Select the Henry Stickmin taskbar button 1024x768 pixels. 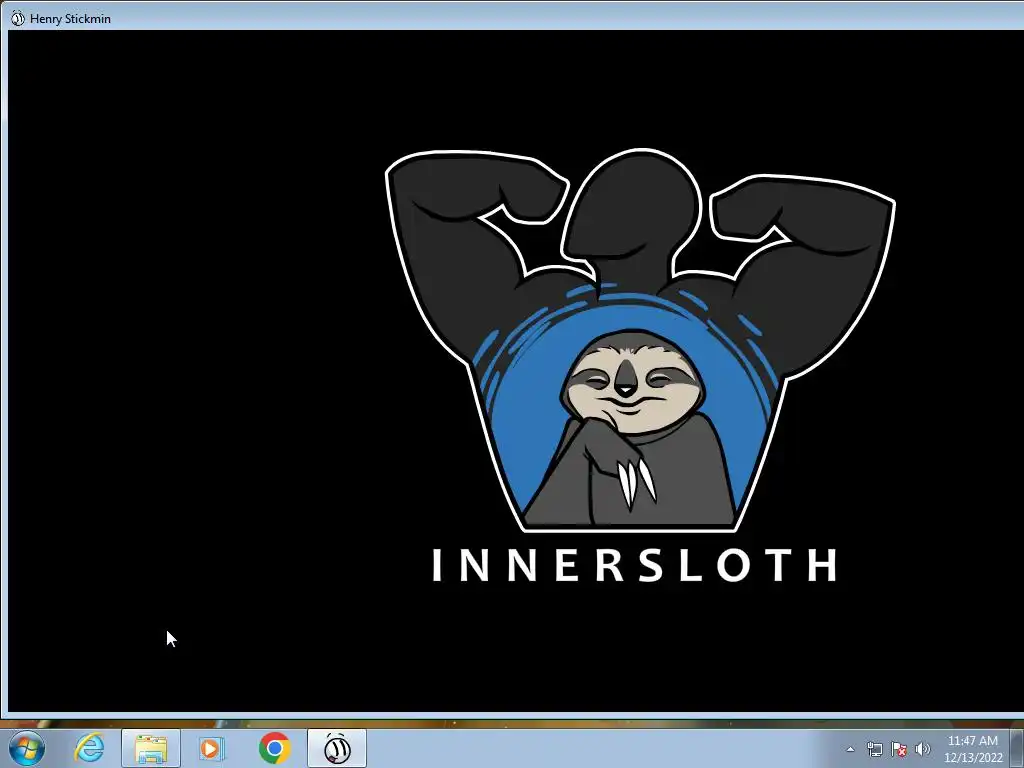[337, 748]
